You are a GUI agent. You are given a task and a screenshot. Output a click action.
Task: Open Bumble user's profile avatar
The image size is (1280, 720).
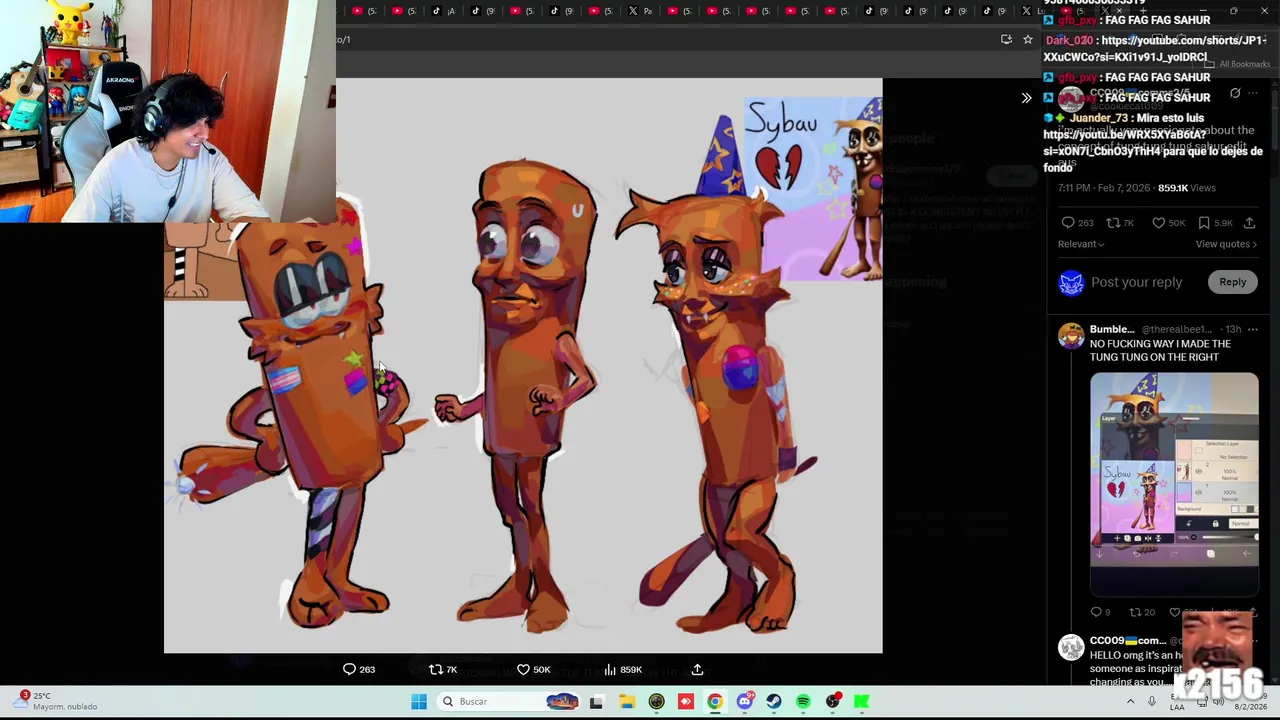coord(1071,335)
